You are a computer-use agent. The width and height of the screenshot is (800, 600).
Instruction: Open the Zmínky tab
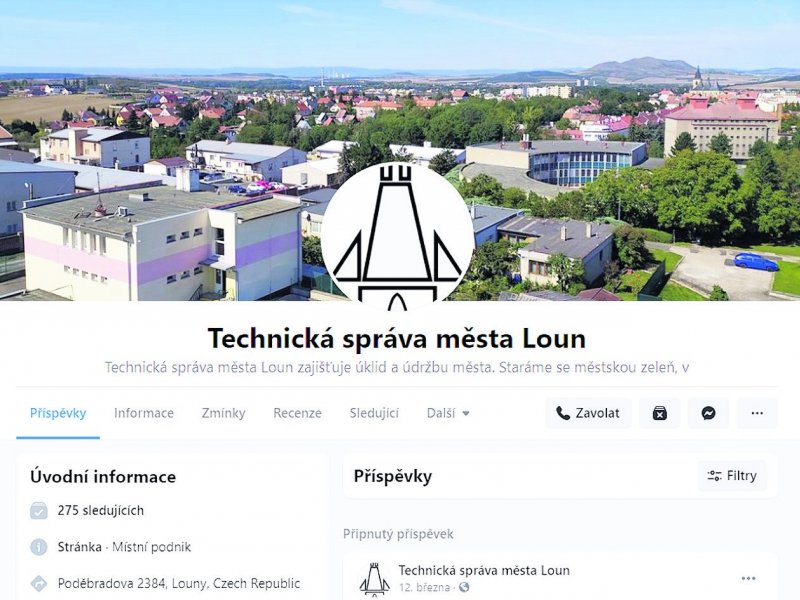pos(223,413)
